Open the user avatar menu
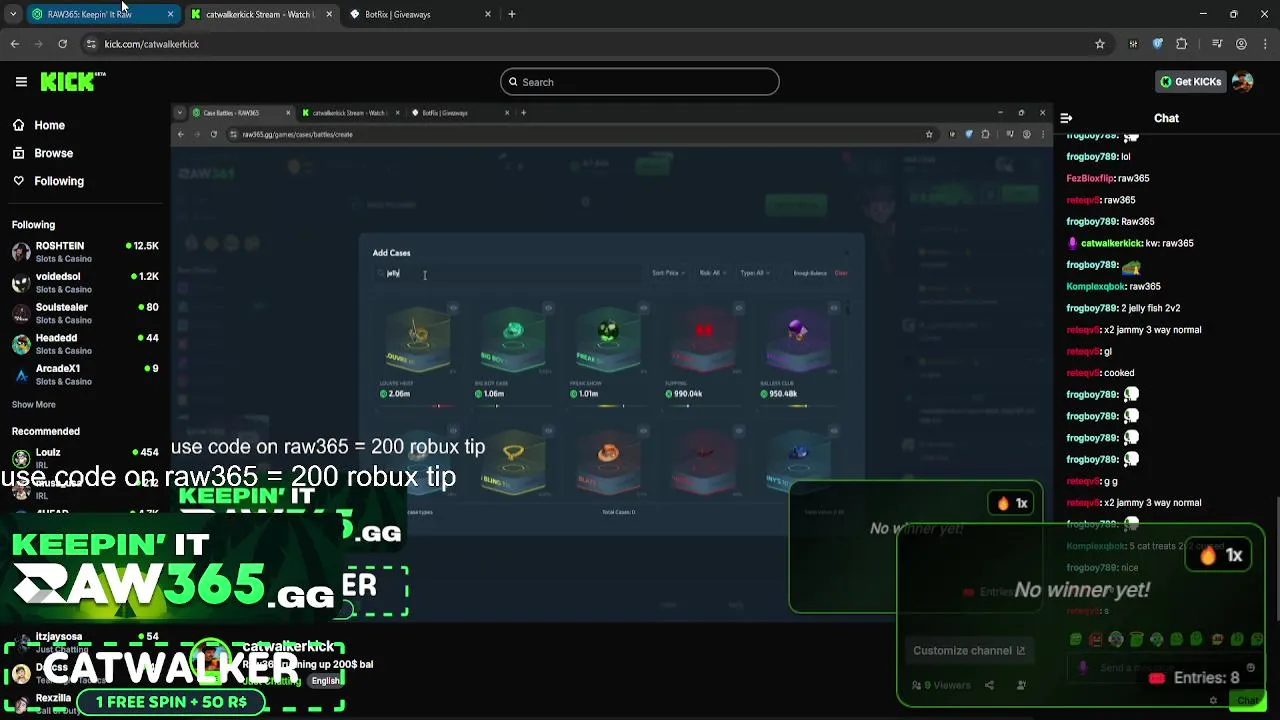 (x=1243, y=82)
